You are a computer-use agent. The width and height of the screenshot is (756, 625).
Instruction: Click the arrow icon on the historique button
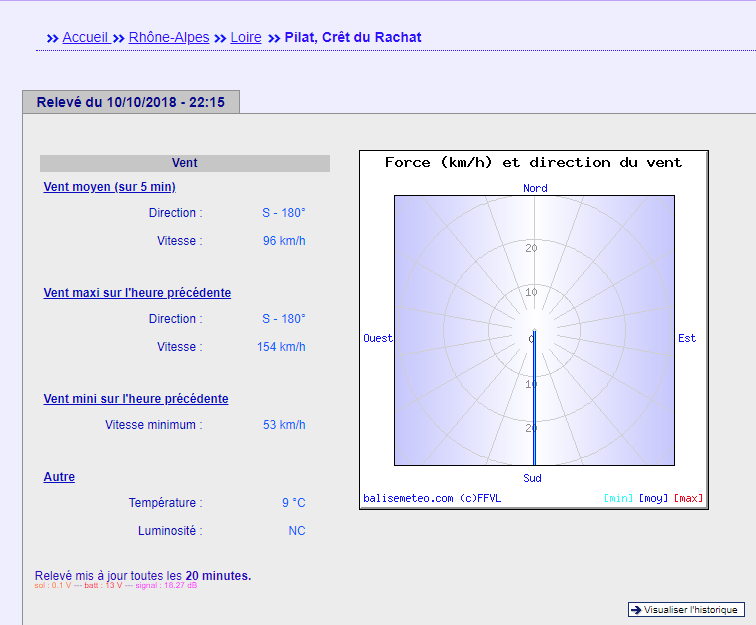pos(636,610)
